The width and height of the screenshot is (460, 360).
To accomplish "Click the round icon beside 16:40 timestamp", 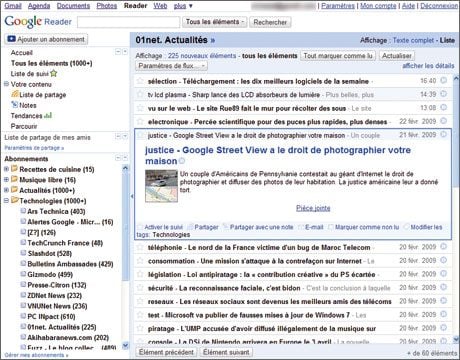I will pyautogui.click(x=444, y=80).
